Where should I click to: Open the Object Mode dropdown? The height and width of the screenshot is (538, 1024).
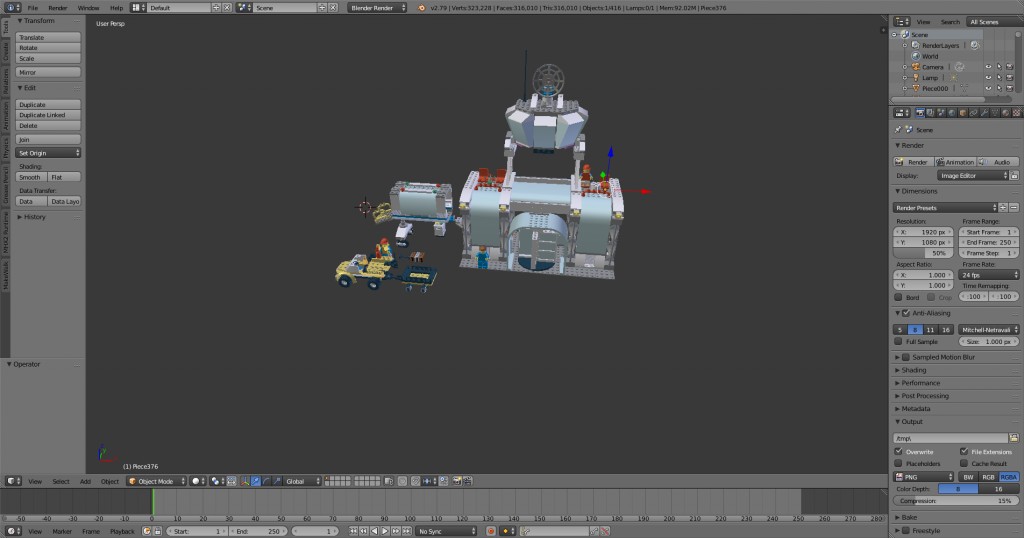pos(156,481)
